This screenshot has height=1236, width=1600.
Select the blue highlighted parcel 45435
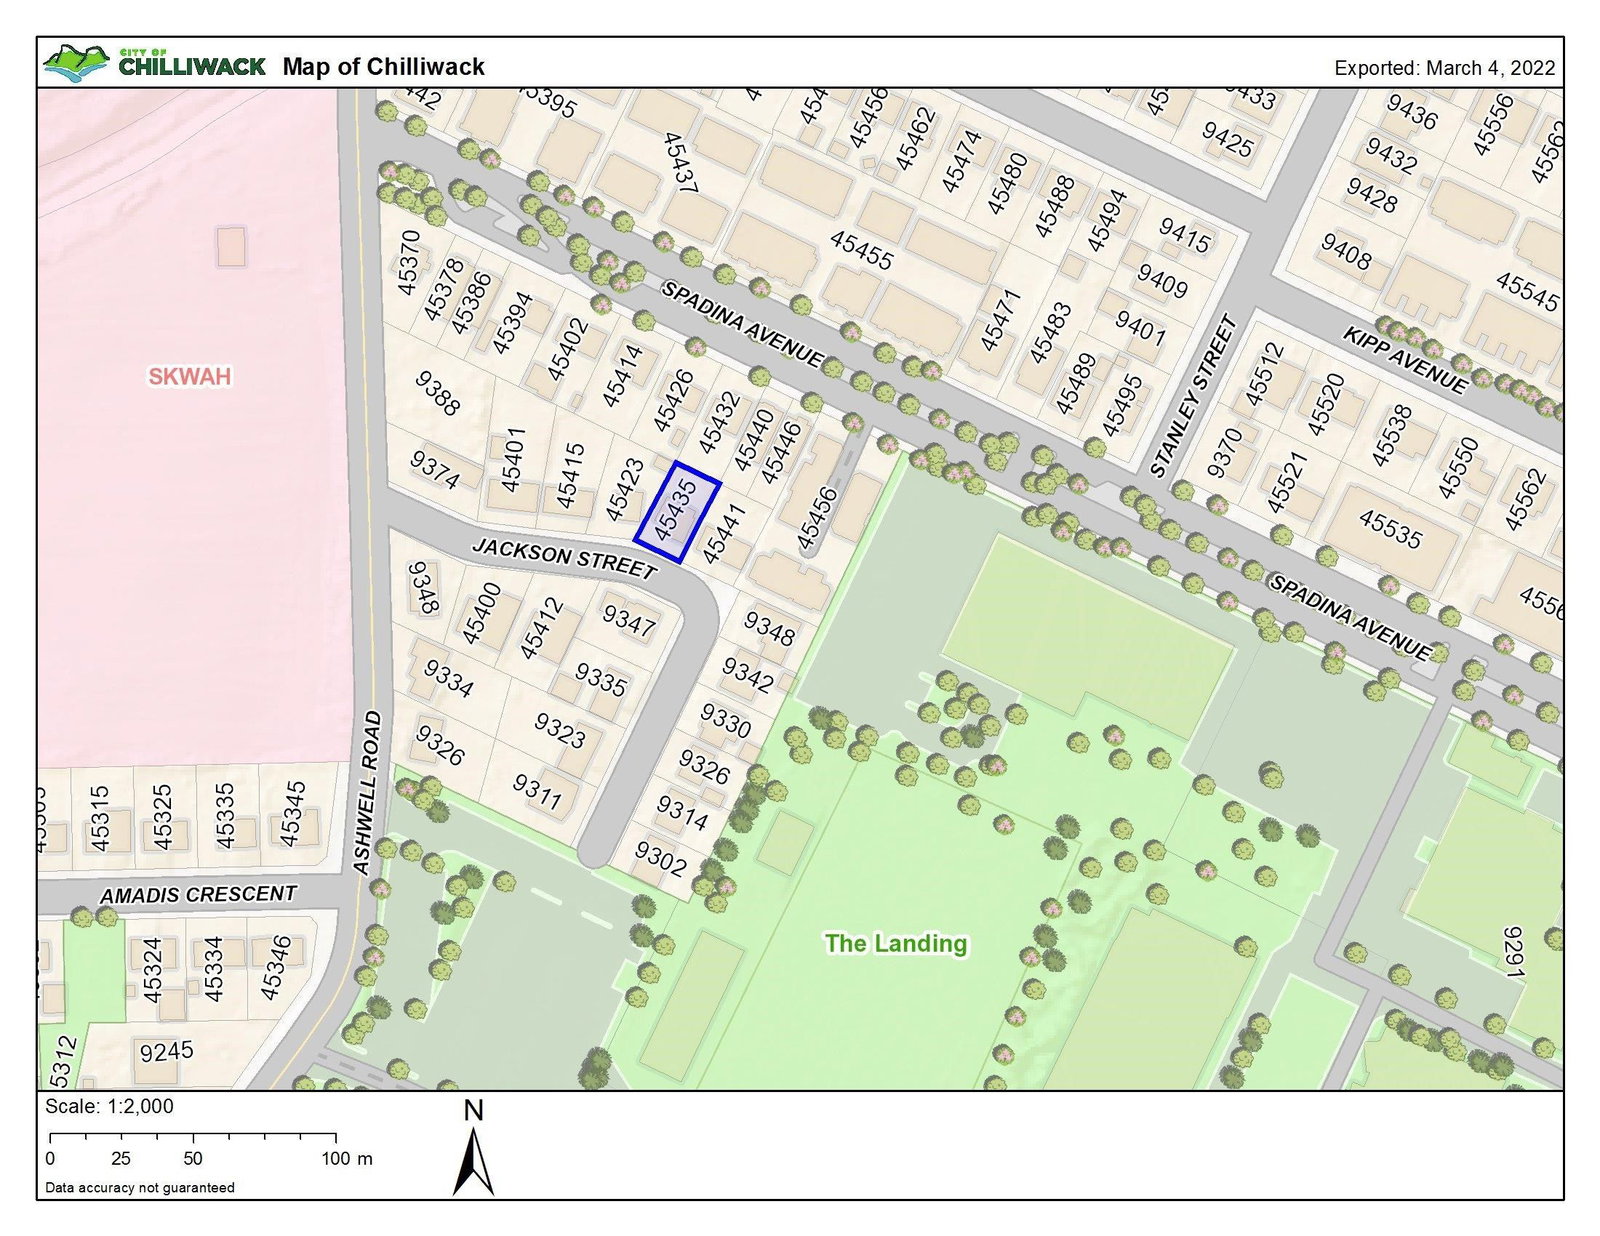pyautogui.click(x=677, y=512)
